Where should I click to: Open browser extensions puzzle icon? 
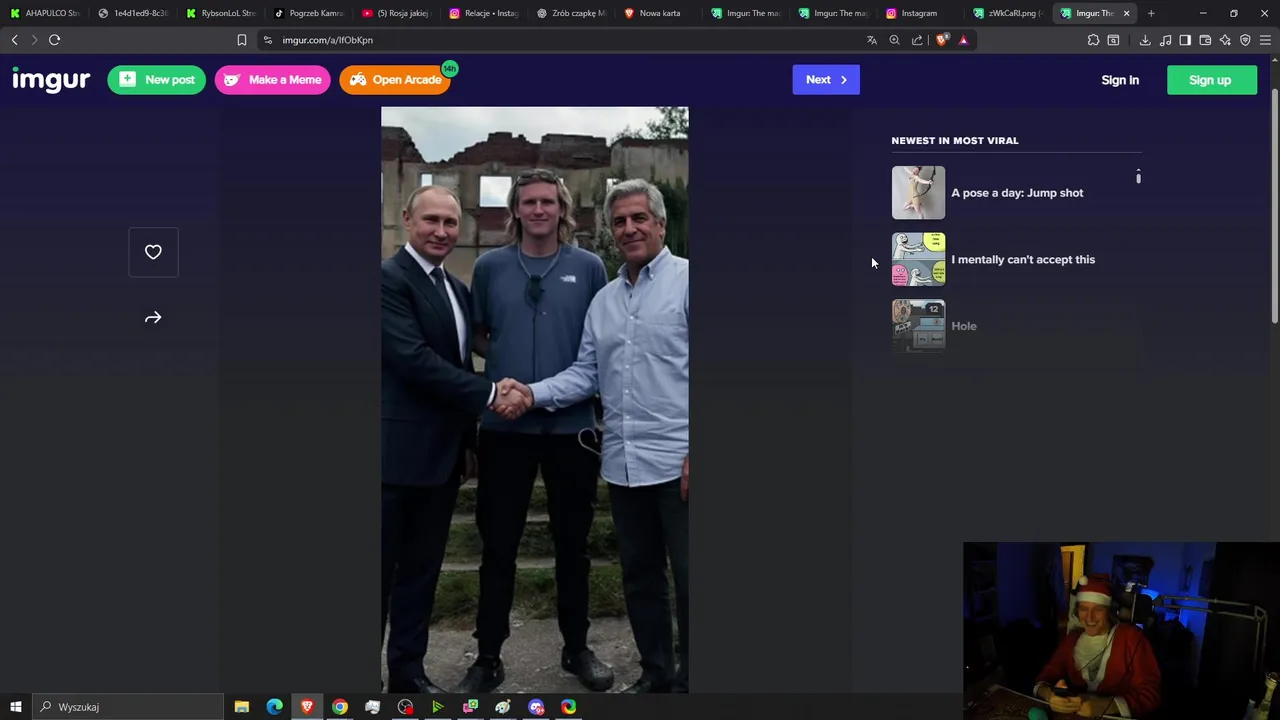coord(1093,40)
